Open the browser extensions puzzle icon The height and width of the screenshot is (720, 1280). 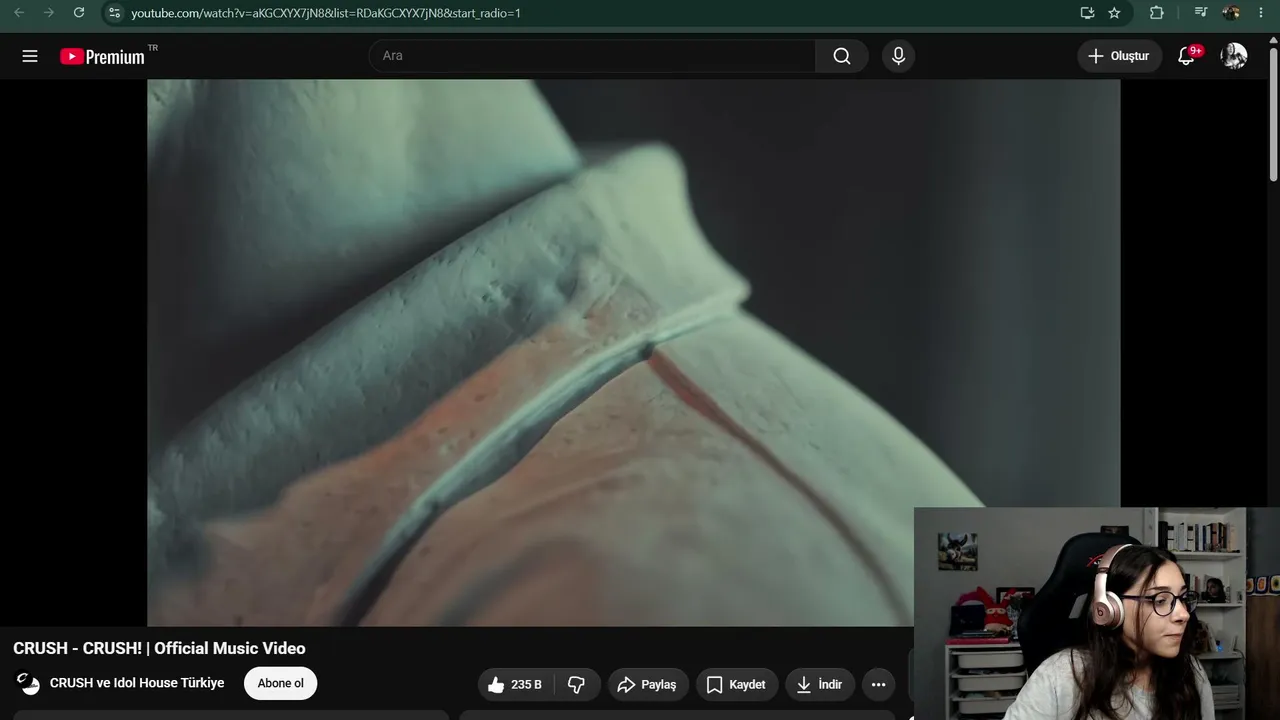pyautogui.click(x=1156, y=13)
